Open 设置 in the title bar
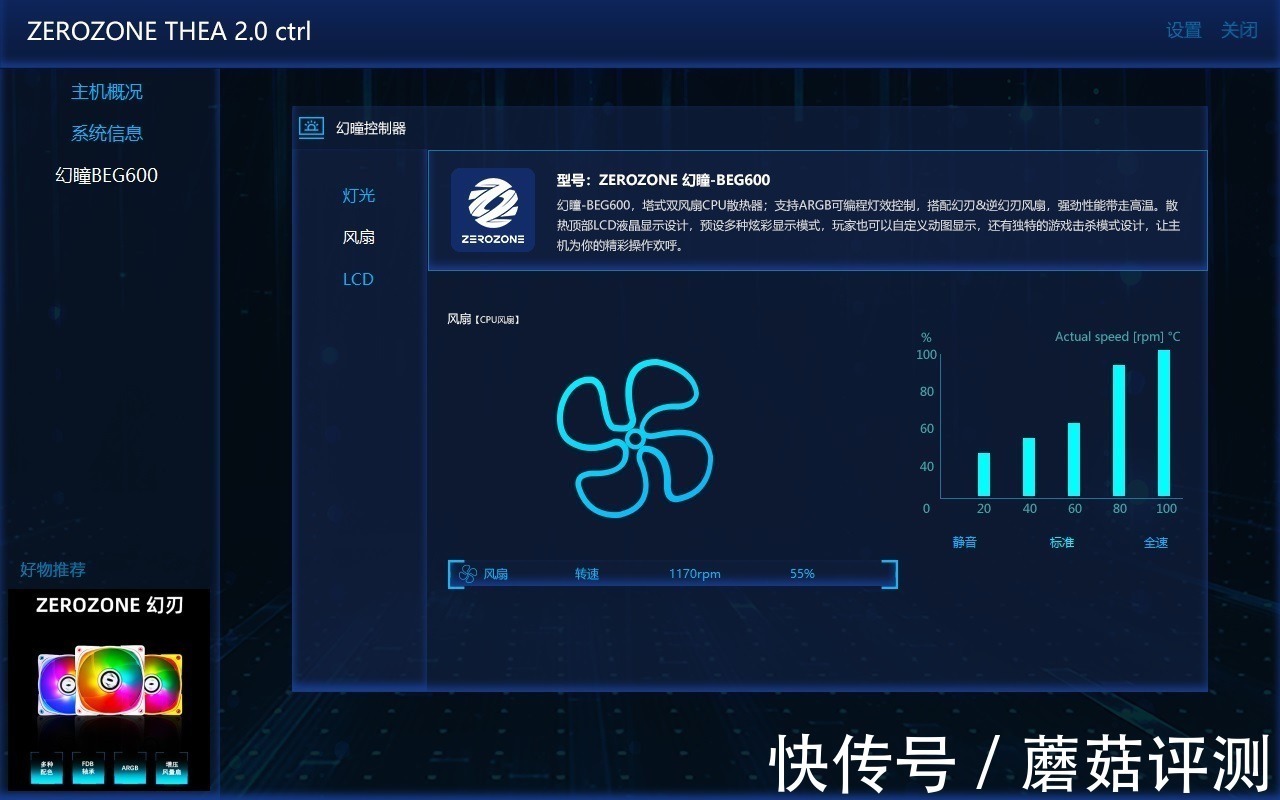The width and height of the screenshot is (1280, 800). click(1184, 30)
